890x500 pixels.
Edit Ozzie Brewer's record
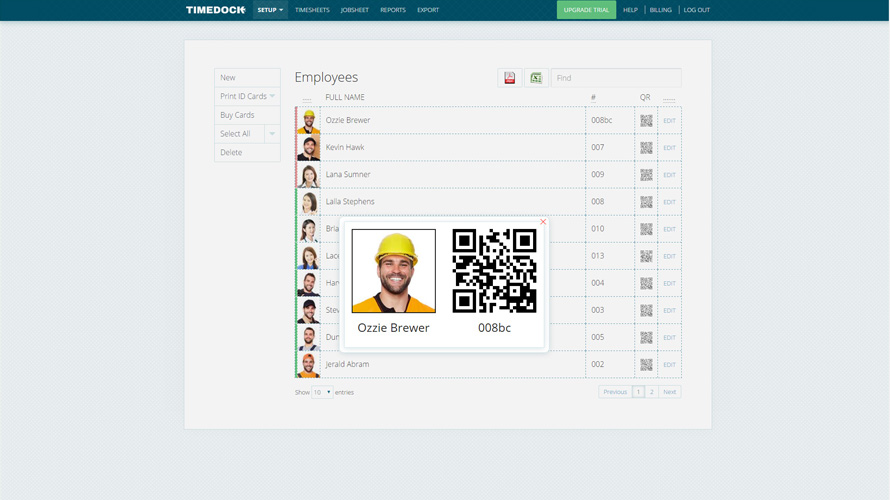(670, 121)
